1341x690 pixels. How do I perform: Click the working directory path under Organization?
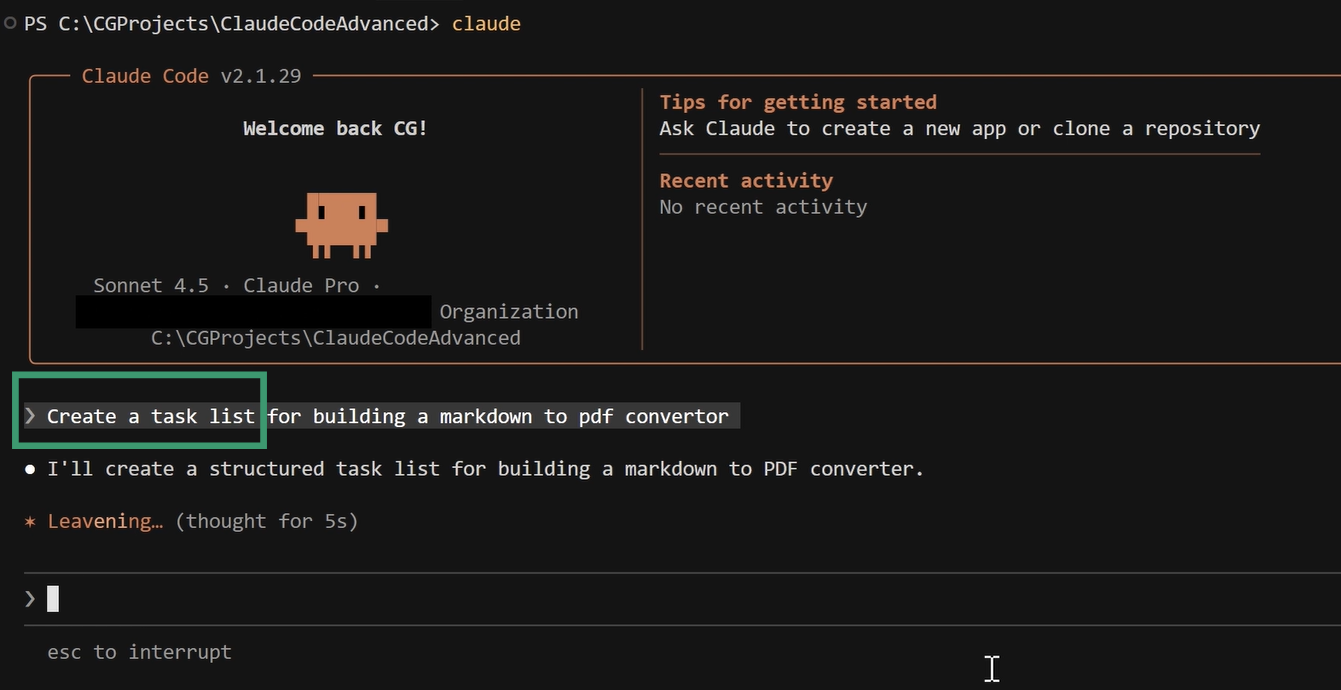pos(335,338)
